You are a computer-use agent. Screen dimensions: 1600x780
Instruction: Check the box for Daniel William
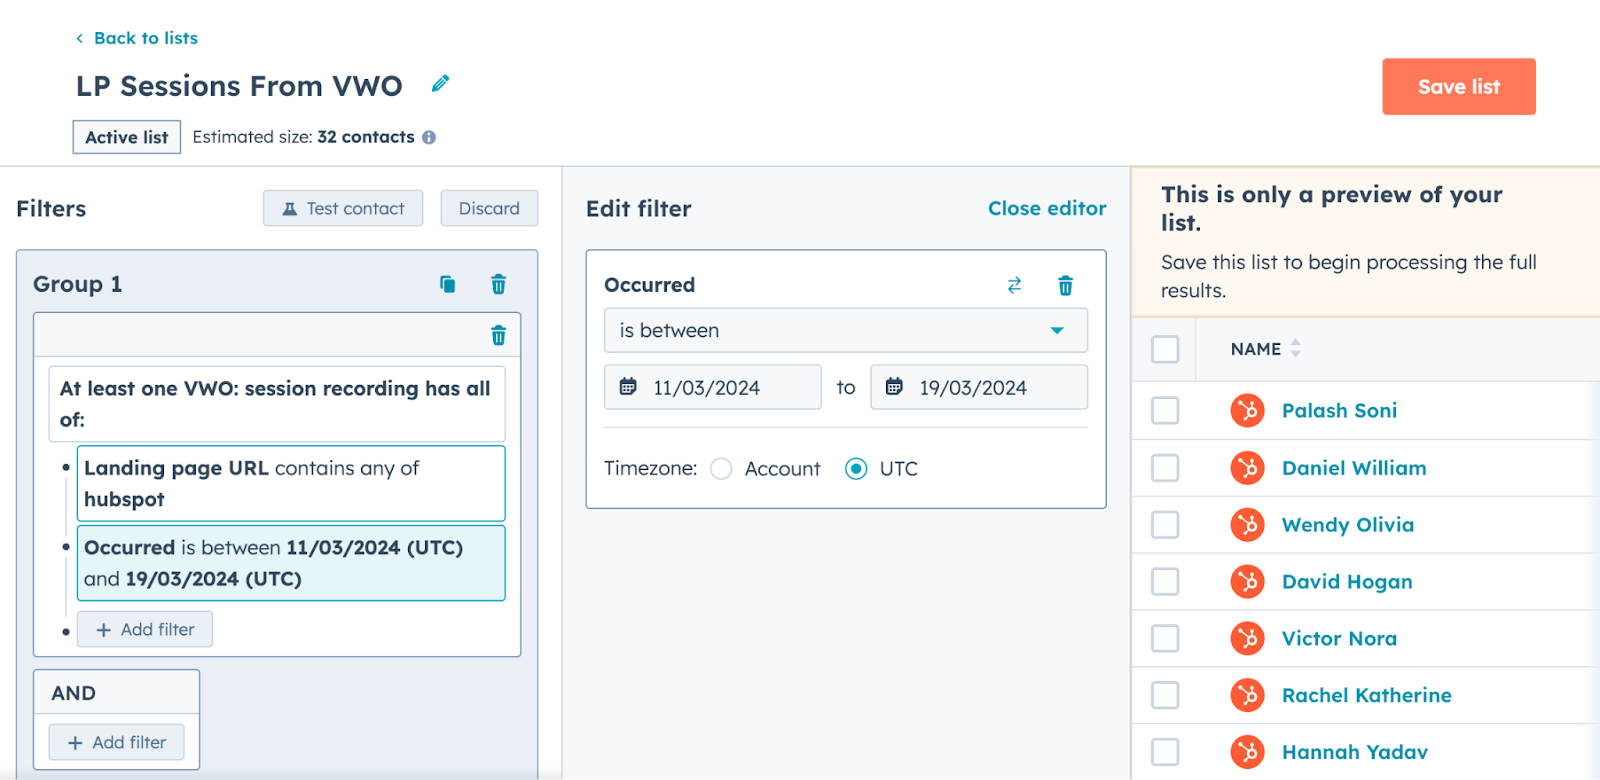click(x=1165, y=468)
